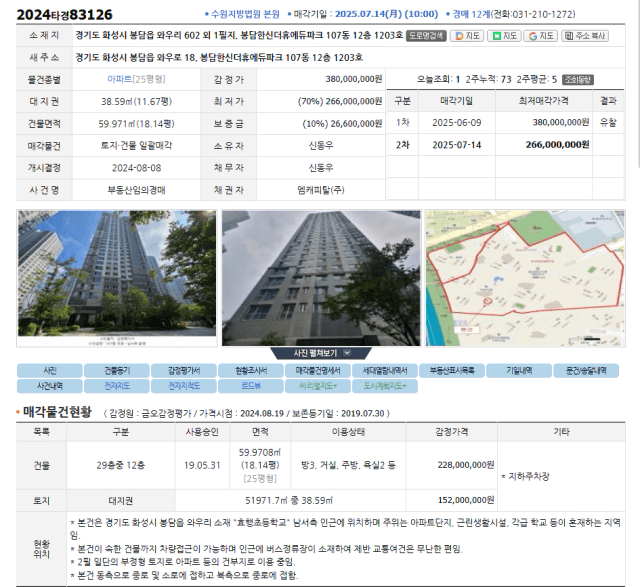Click the 토지·건물 일괄매각 cell
Image resolution: width=640 pixels, height=587 pixels.
[136, 145]
